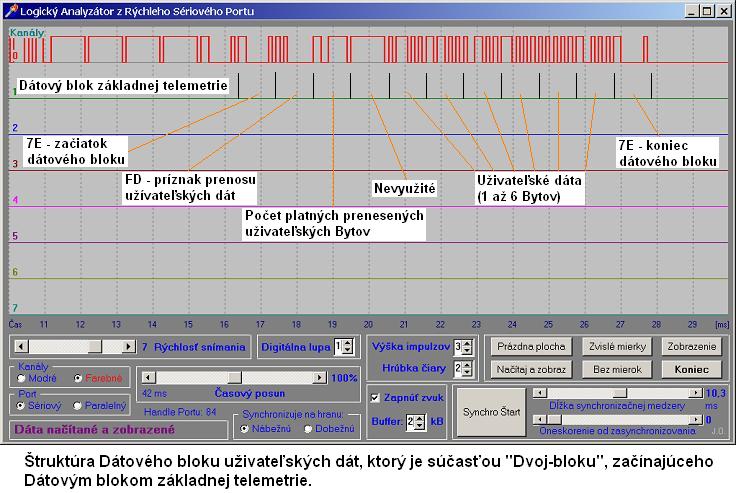Screen dimensions: 736x493
Task: Click left arrow of Rýchlosť snímania scrollbar
Action: coord(22,347)
